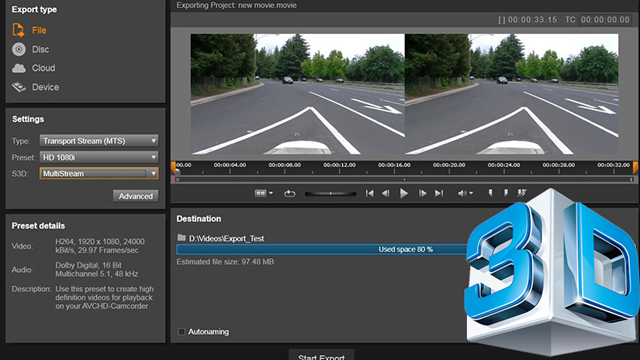640x360 pixels.
Task: Click the orange end marker on the ruler
Action: point(636,167)
